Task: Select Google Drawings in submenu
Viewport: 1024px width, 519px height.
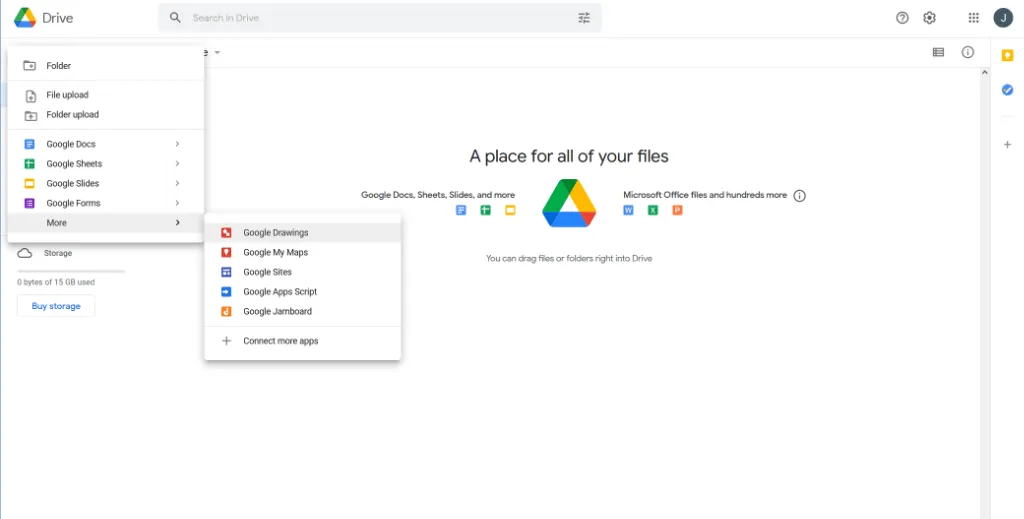Action: (x=302, y=232)
